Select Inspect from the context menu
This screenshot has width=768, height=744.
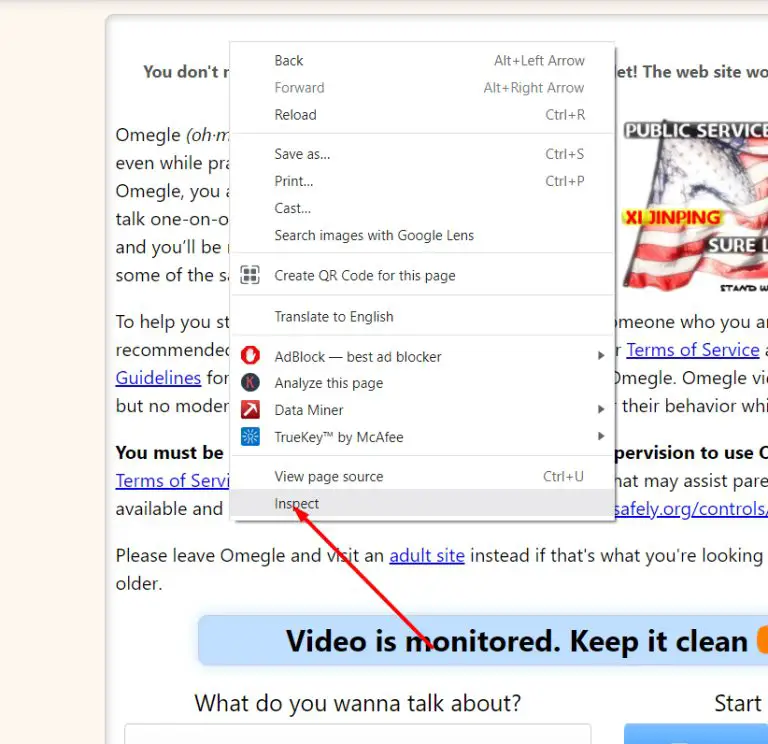pyautogui.click(x=297, y=504)
